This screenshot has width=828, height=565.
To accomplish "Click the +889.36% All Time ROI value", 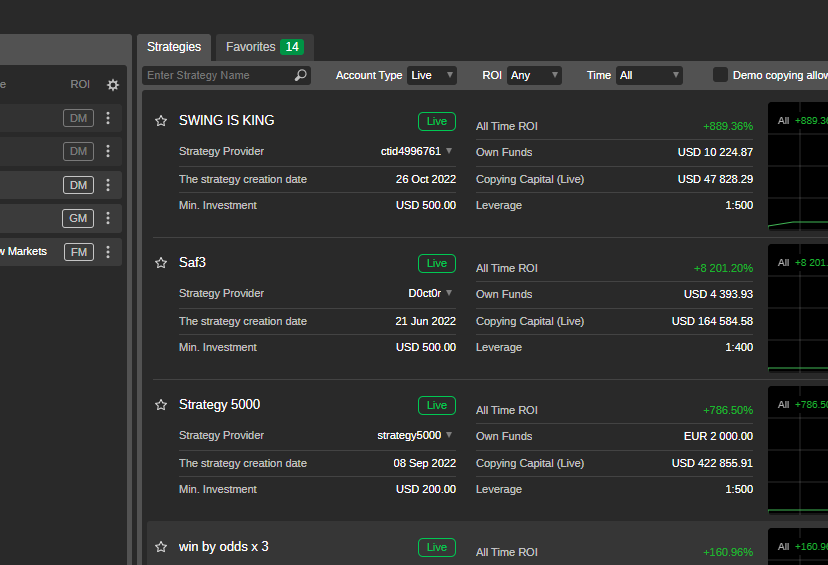I will 728,127.
